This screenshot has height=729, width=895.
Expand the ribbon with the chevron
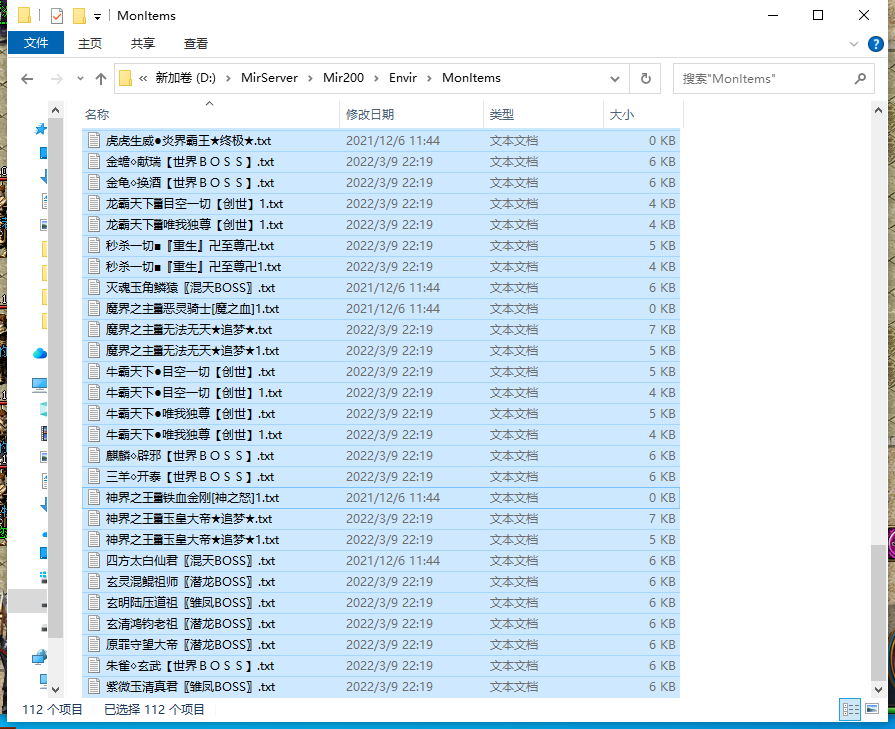[854, 44]
